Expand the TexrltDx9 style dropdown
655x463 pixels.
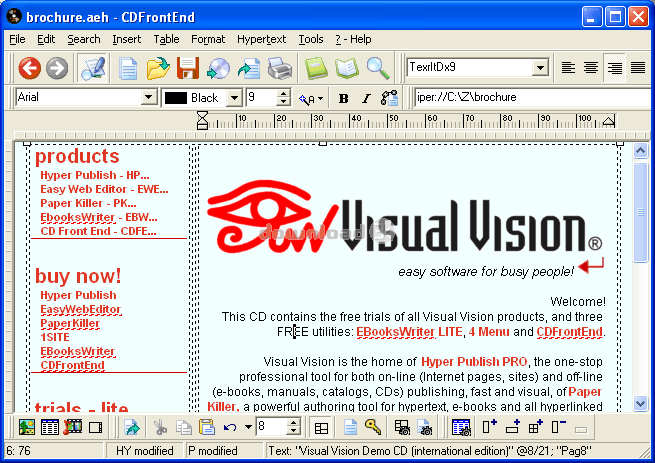coord(540,68)
